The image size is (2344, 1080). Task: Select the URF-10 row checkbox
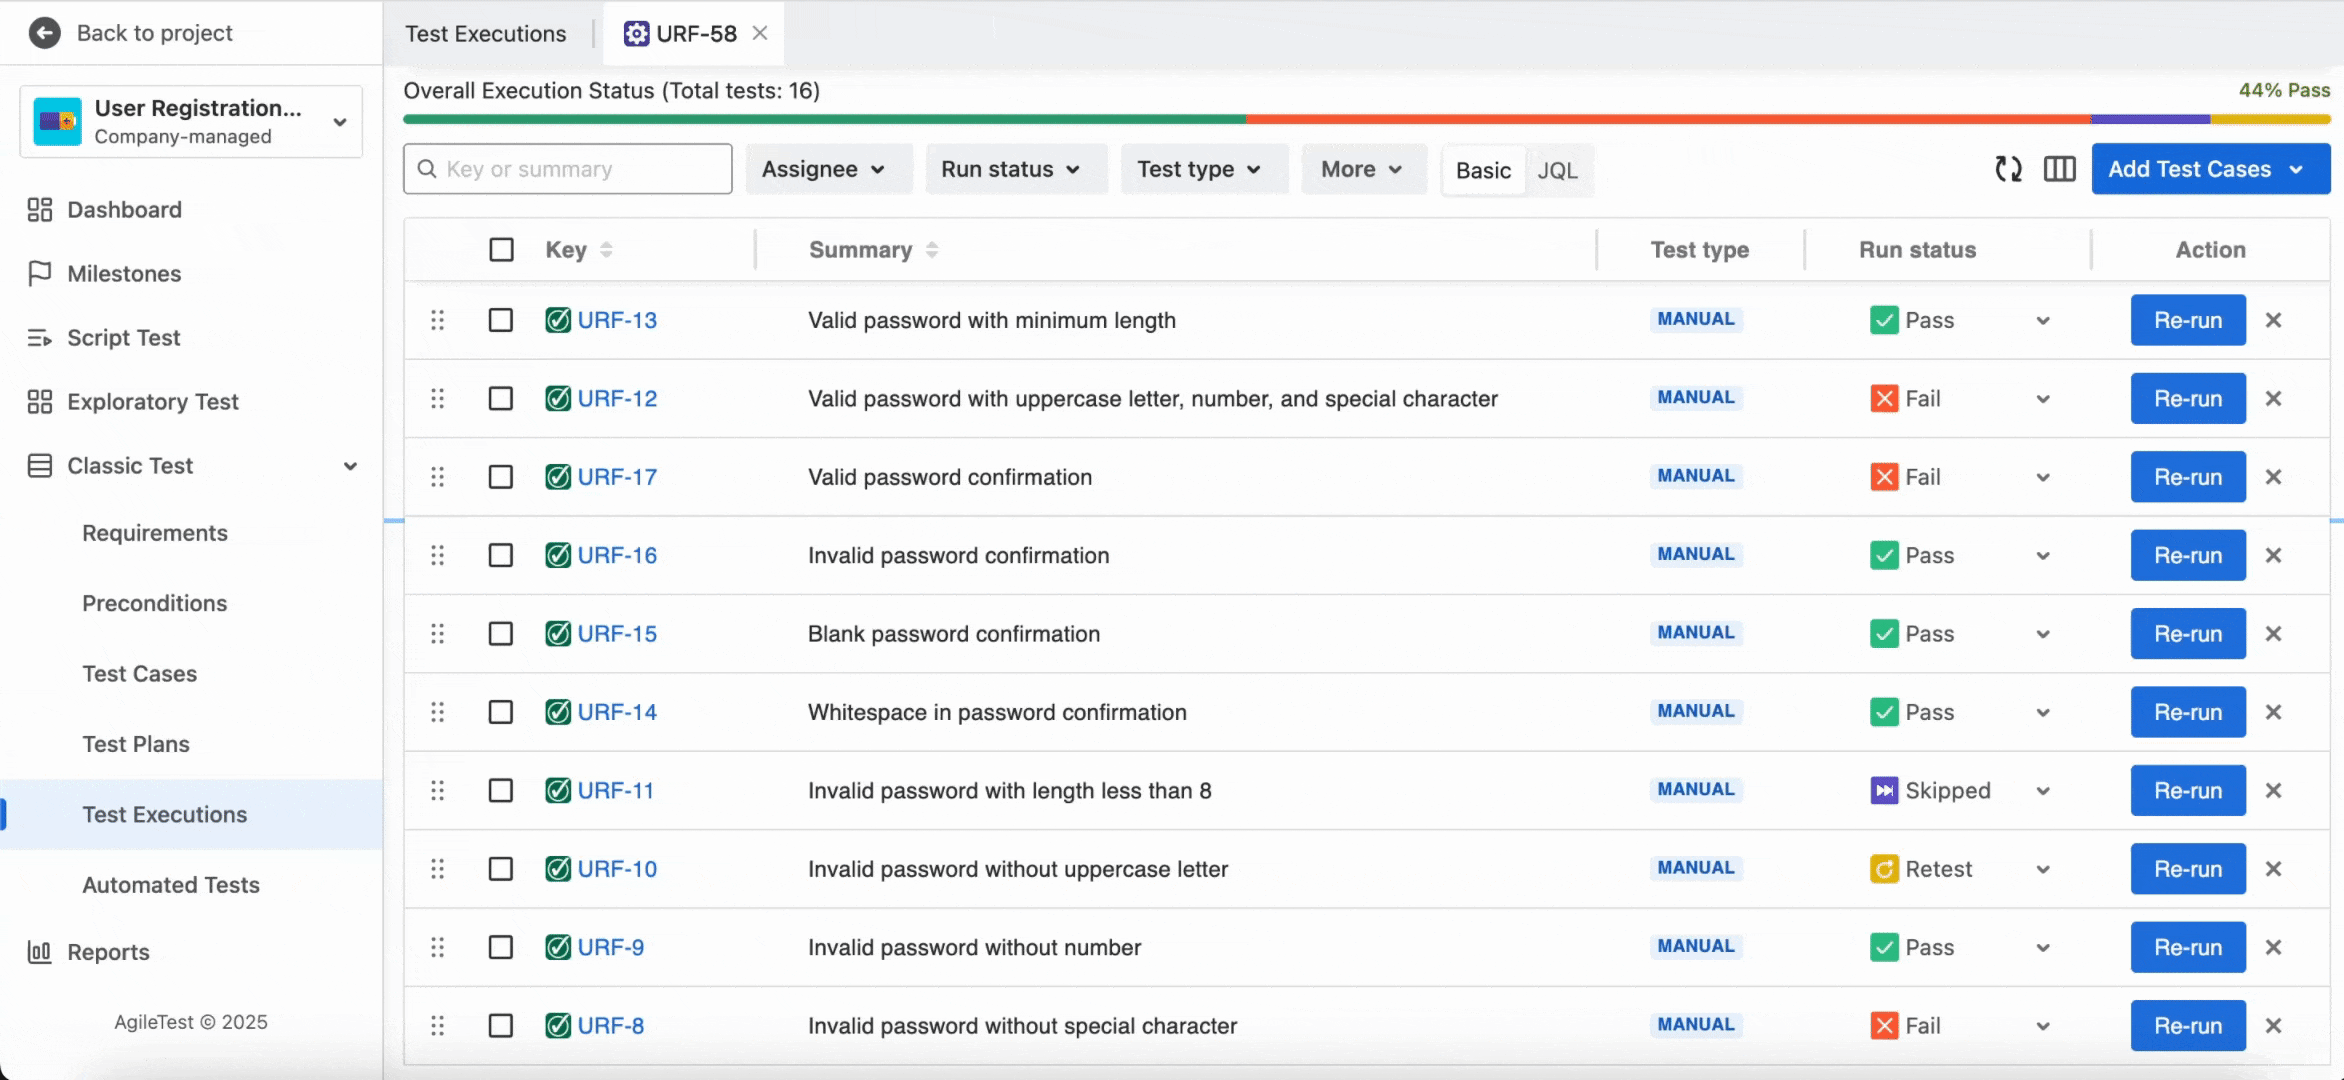(501, 869)
